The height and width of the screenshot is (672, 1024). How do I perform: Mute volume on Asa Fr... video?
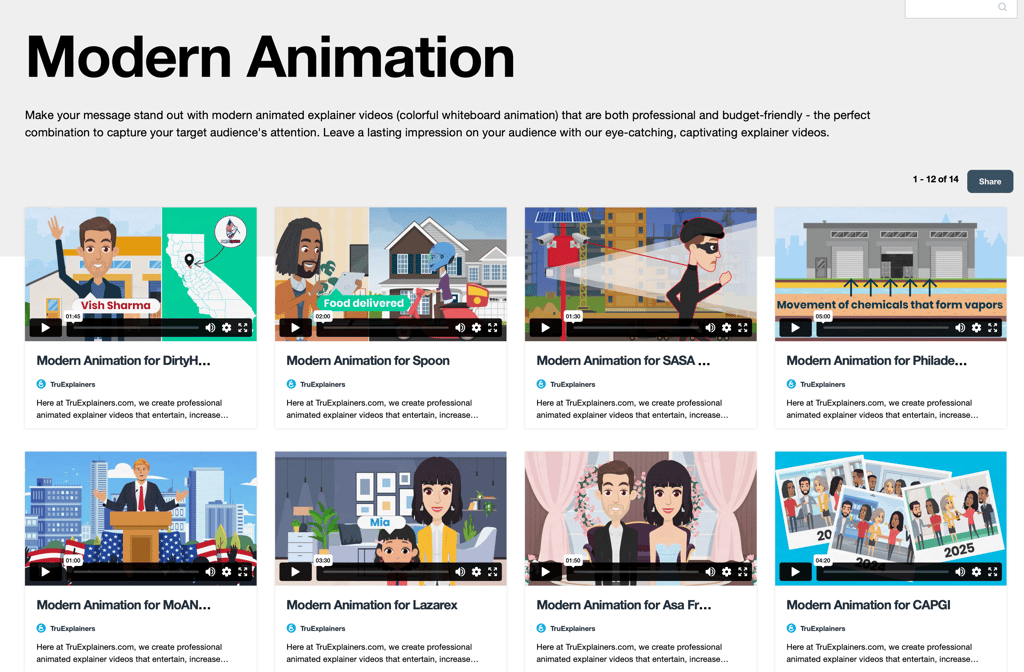click(x=711, y=572)
